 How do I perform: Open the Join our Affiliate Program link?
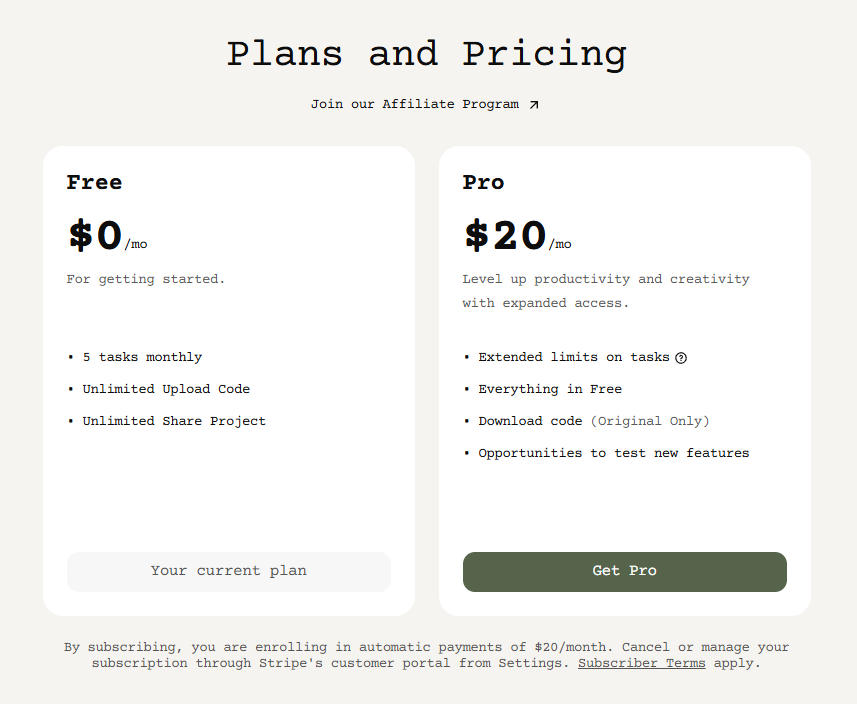tap(415, 104)
